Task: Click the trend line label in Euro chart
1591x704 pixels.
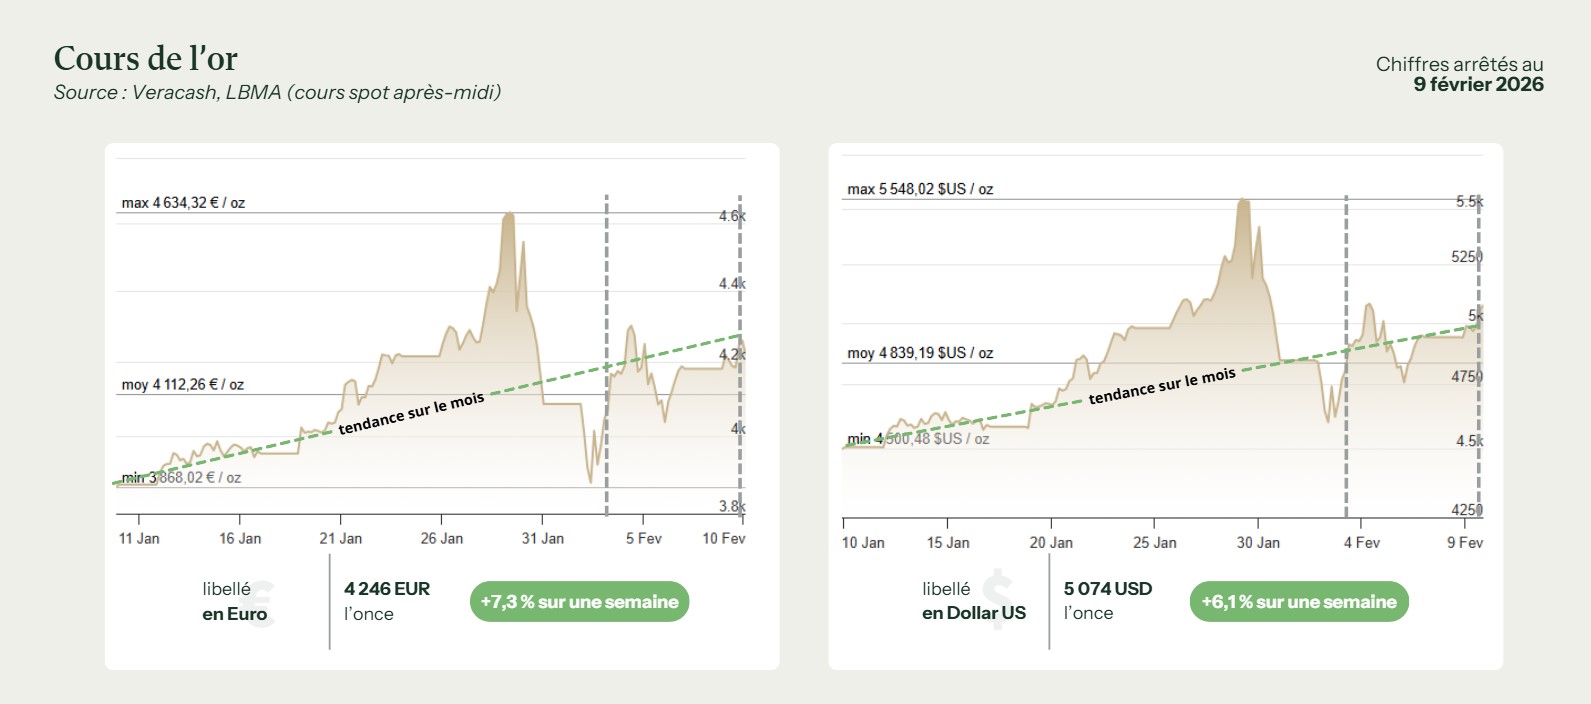Action: (411, 413)
